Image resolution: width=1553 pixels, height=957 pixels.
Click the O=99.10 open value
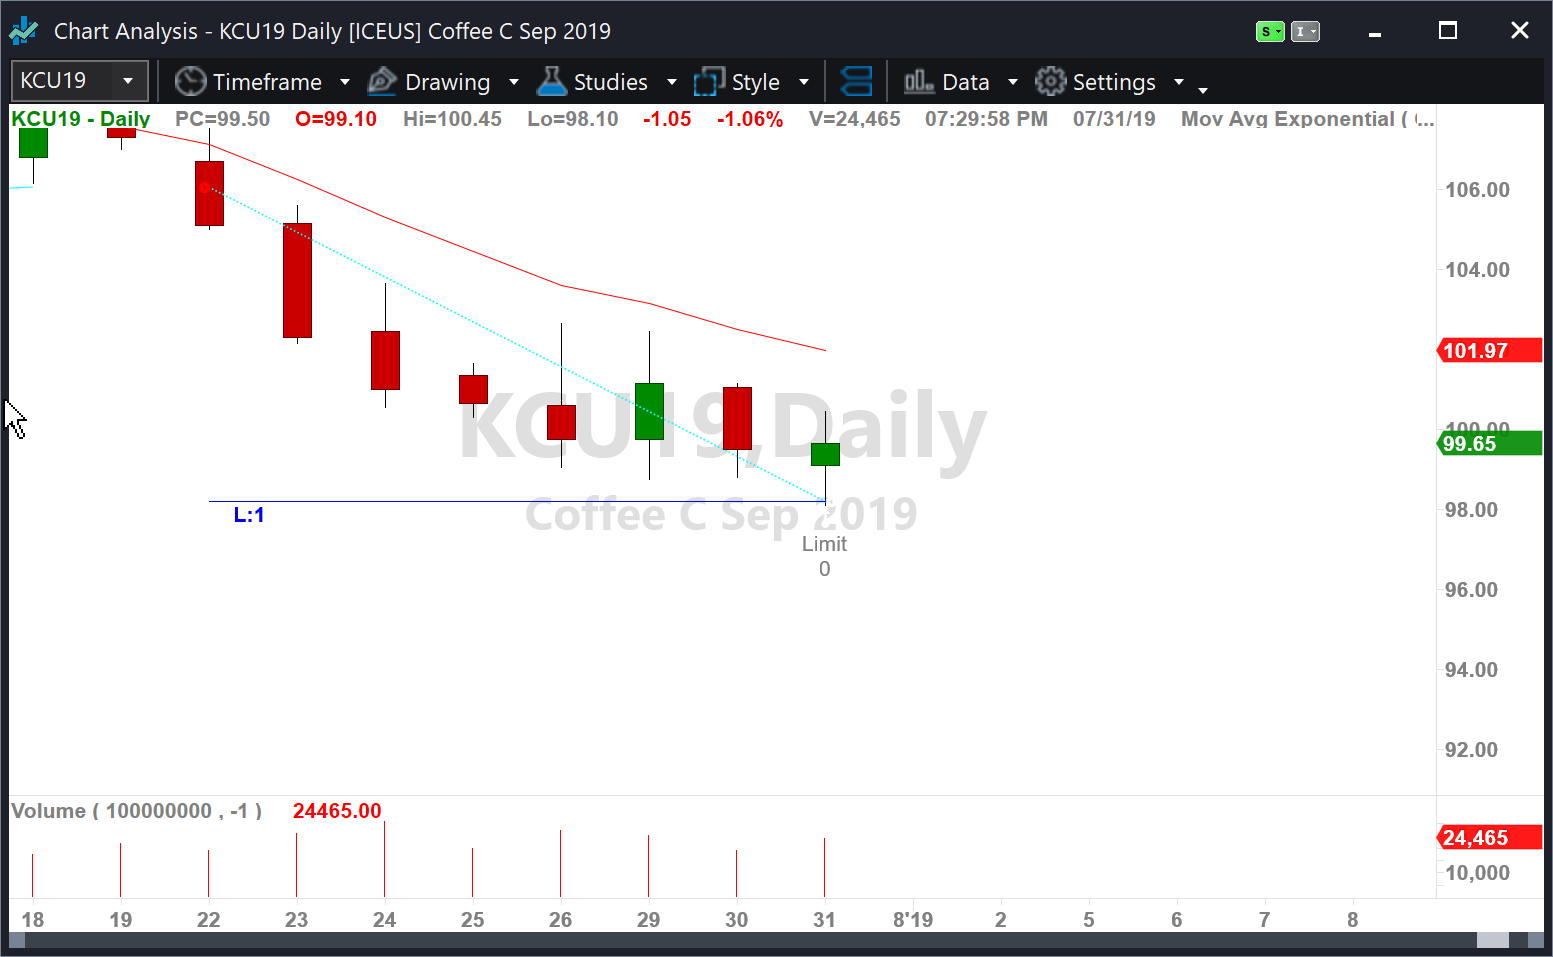click(336, 119)
